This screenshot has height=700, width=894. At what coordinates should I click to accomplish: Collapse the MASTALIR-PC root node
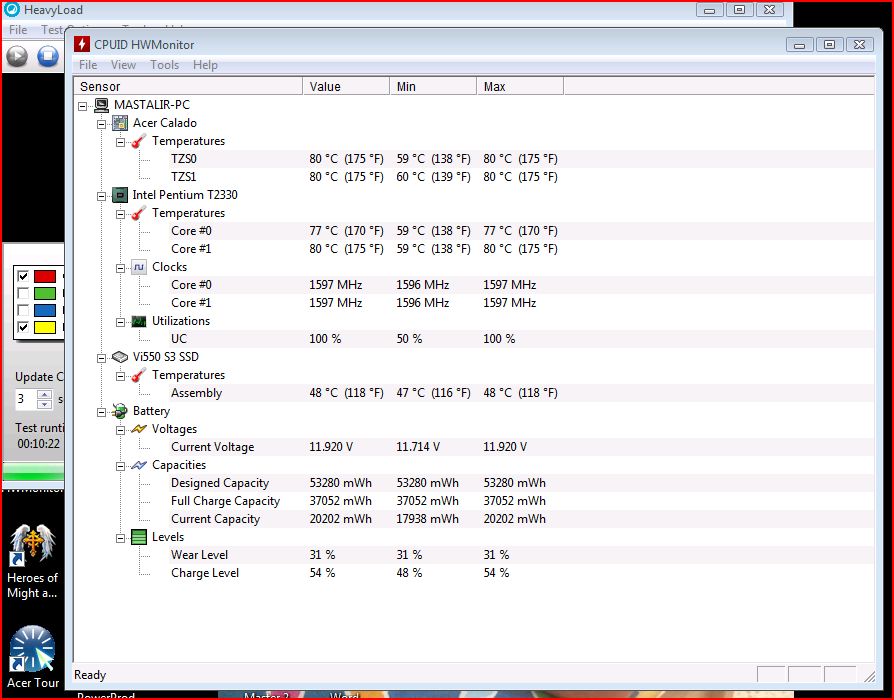pos(83,105)
